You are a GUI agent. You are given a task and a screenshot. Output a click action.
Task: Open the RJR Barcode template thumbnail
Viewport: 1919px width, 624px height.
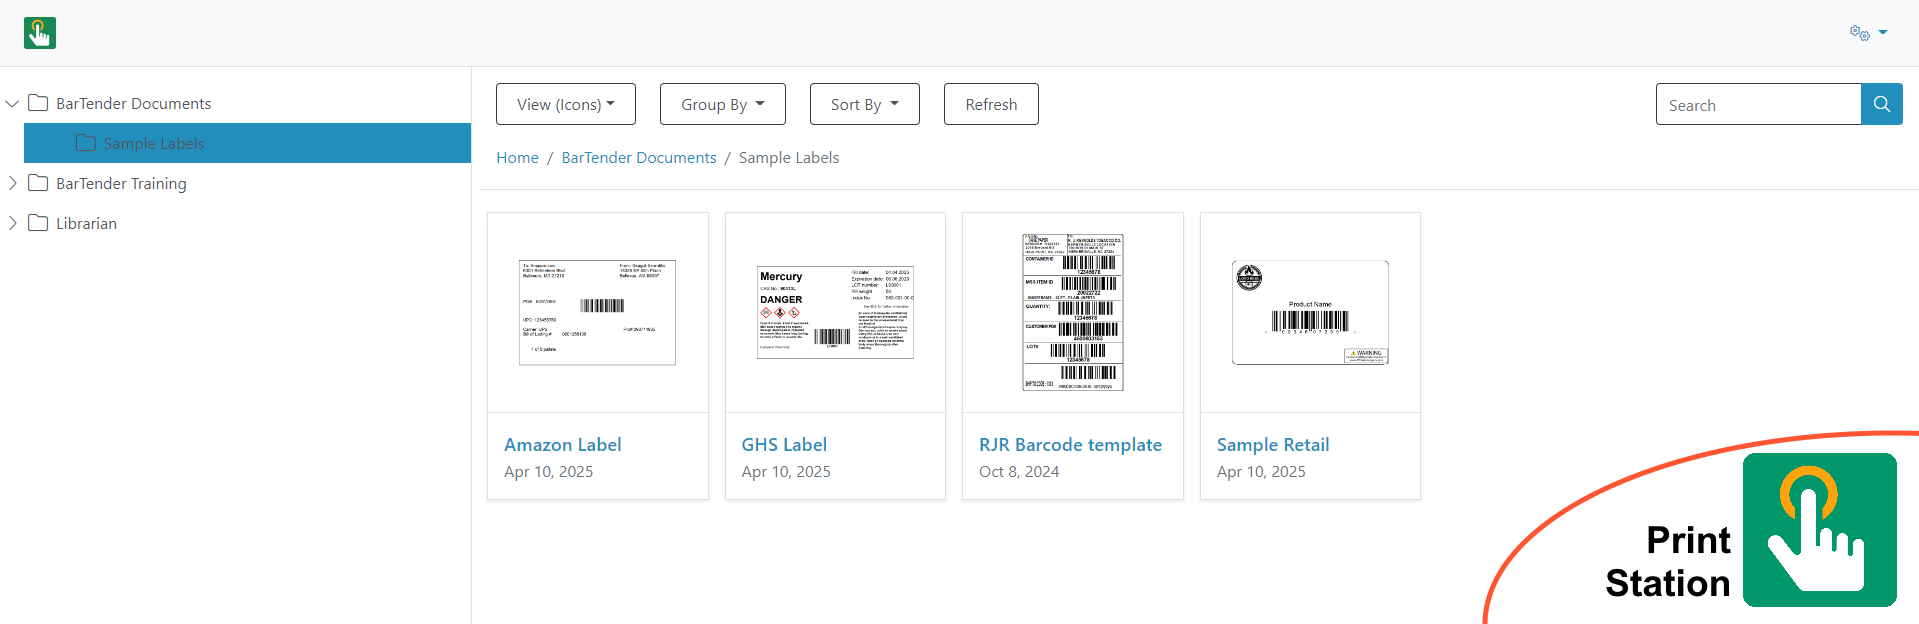(1073, 312)
